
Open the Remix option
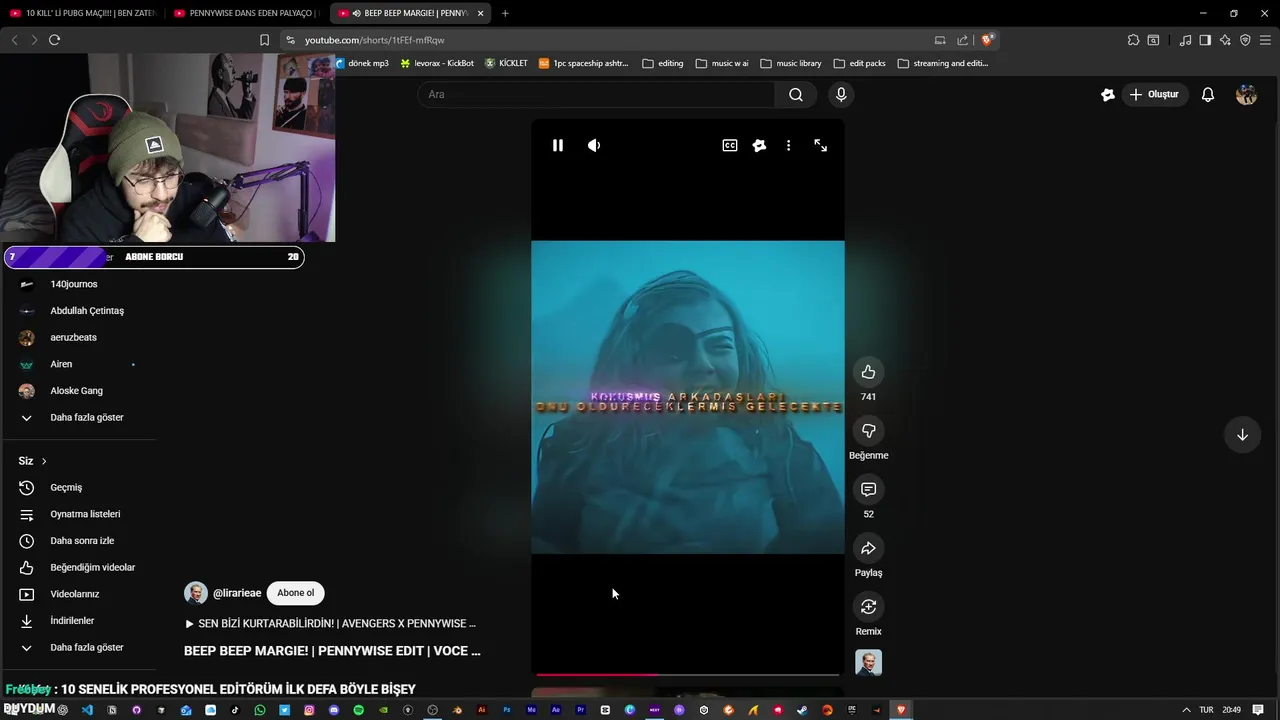coord(868,607)
